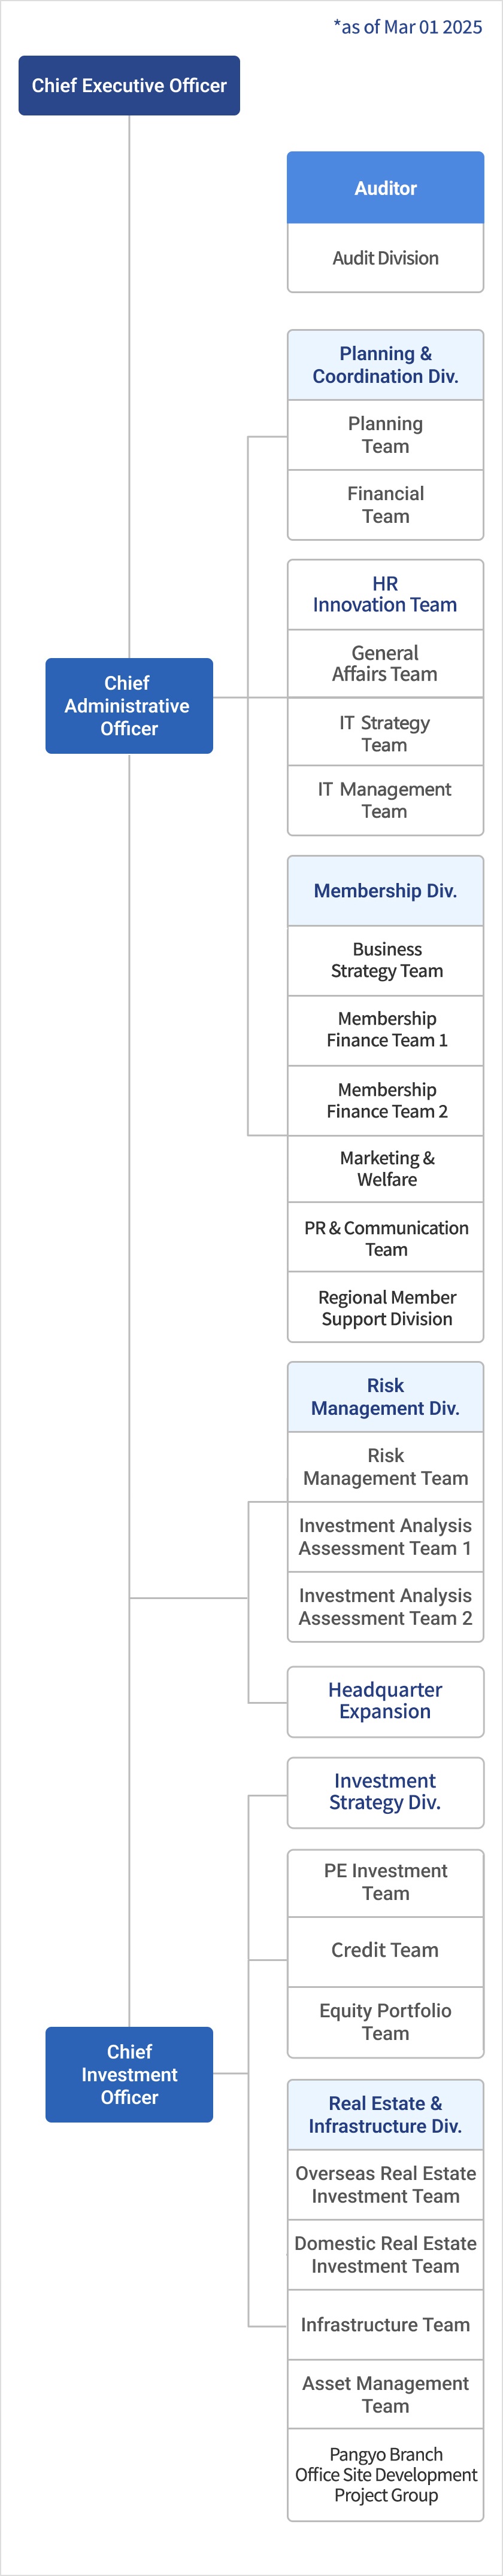Select the Risk Management Div. header
This screenshot has height=2576, width=503.
[385, 1397]
